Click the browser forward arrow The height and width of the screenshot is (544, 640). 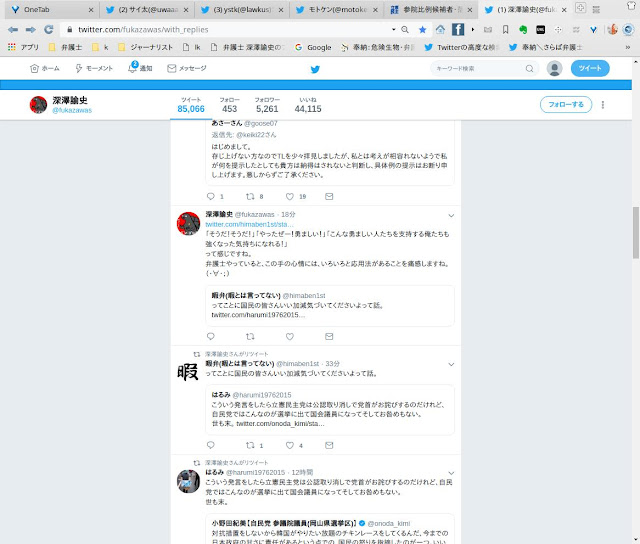[31, 29]
